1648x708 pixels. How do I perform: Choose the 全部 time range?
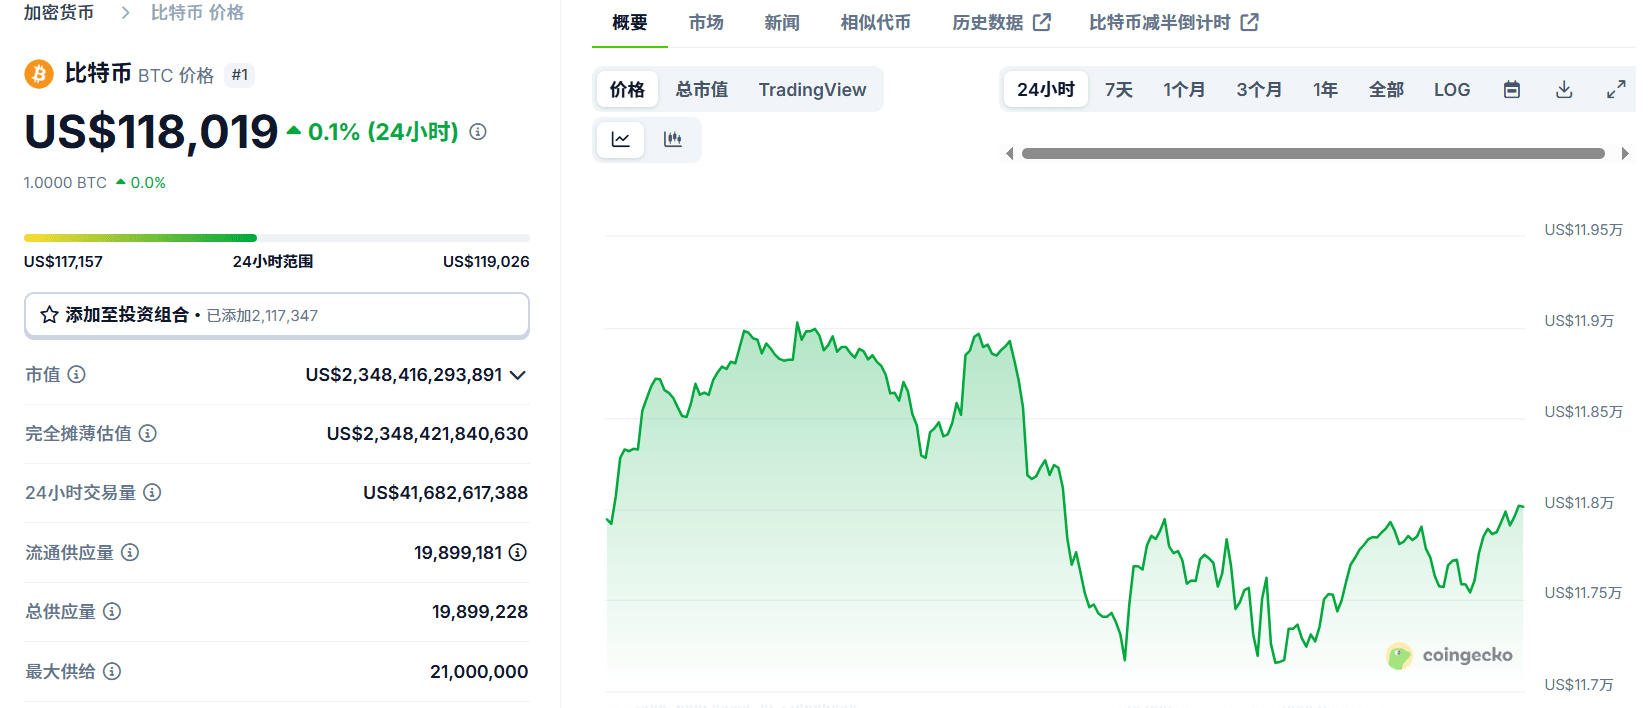point(1386,90)
